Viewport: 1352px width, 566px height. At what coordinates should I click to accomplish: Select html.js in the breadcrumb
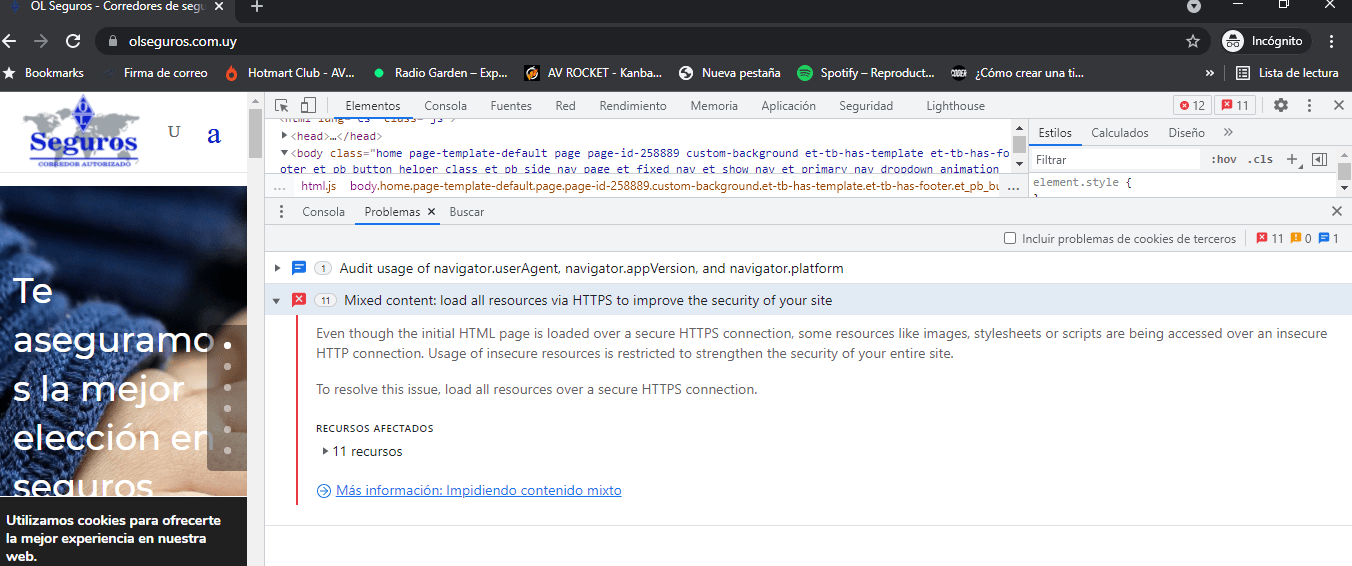pos(319,186)
